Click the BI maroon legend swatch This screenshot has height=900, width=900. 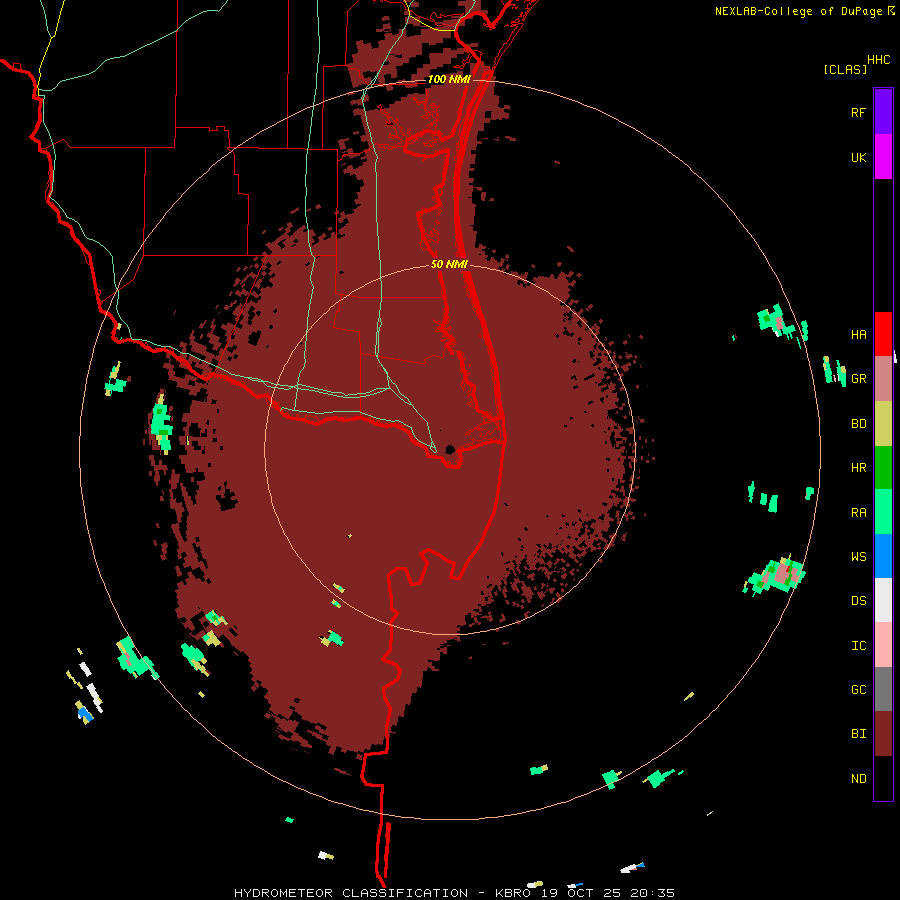pyautogui.click(x=883, y=734)
